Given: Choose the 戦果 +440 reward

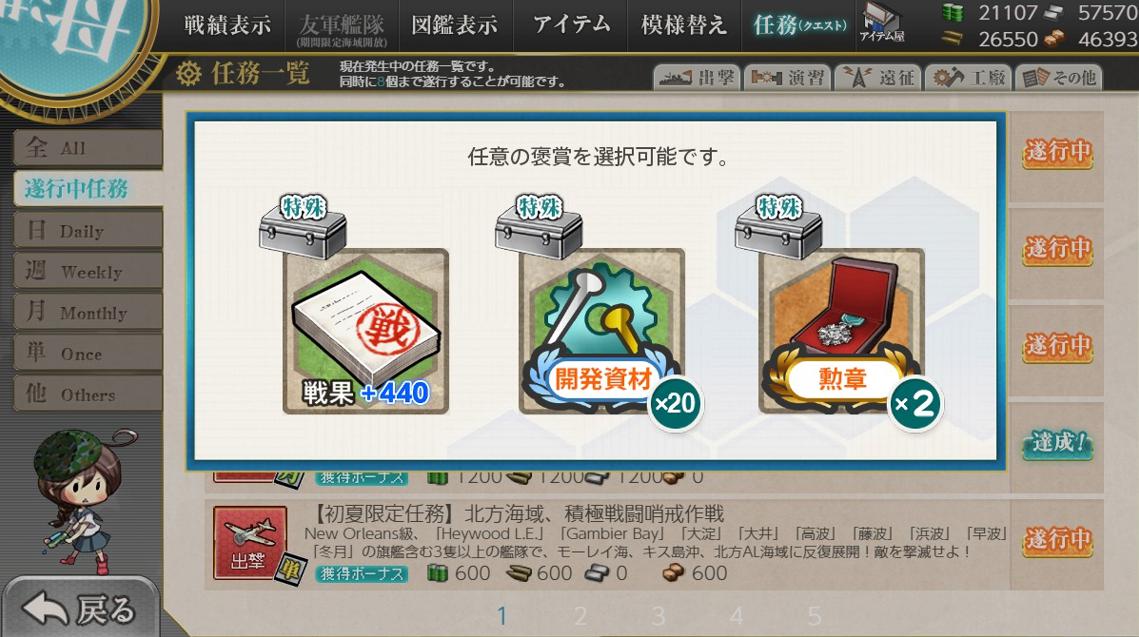Looking at the screenshot, I should point(365,331).
